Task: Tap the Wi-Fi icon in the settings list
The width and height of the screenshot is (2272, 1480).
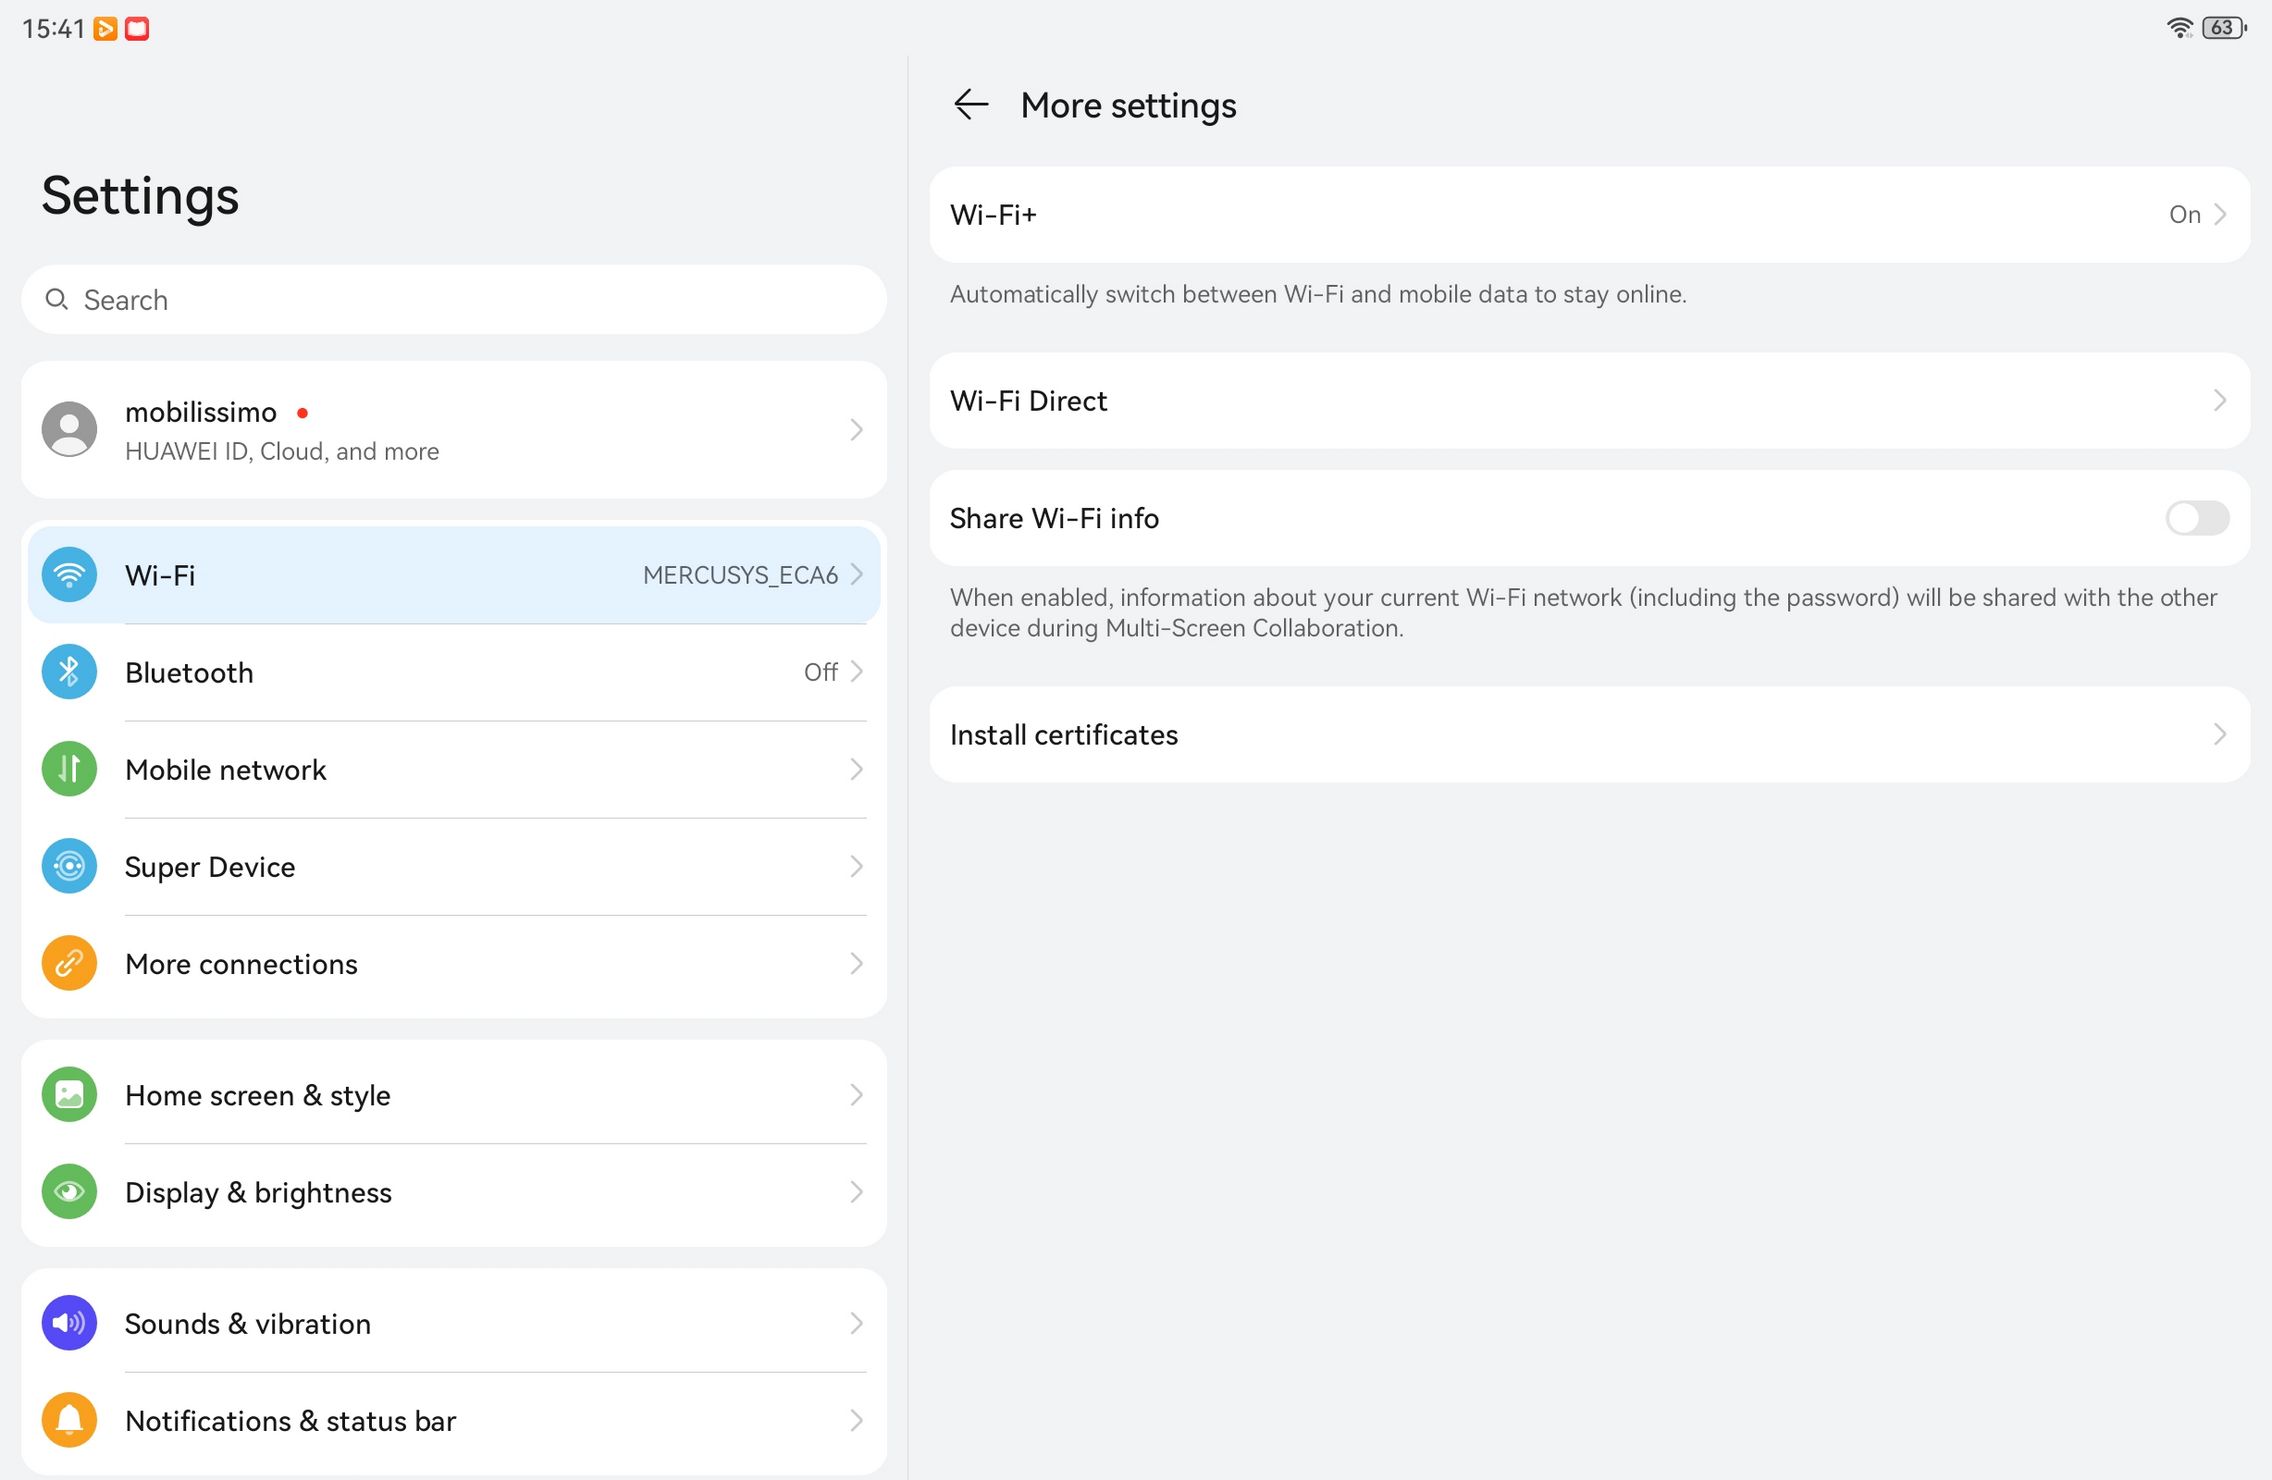Action: (x=69, y=575)
